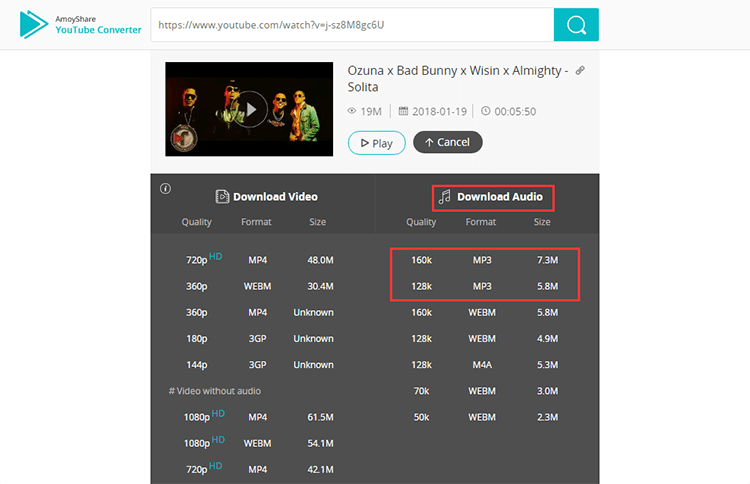Click the '# Video without audio' label
Screen dimensions: 750x484
215,391
